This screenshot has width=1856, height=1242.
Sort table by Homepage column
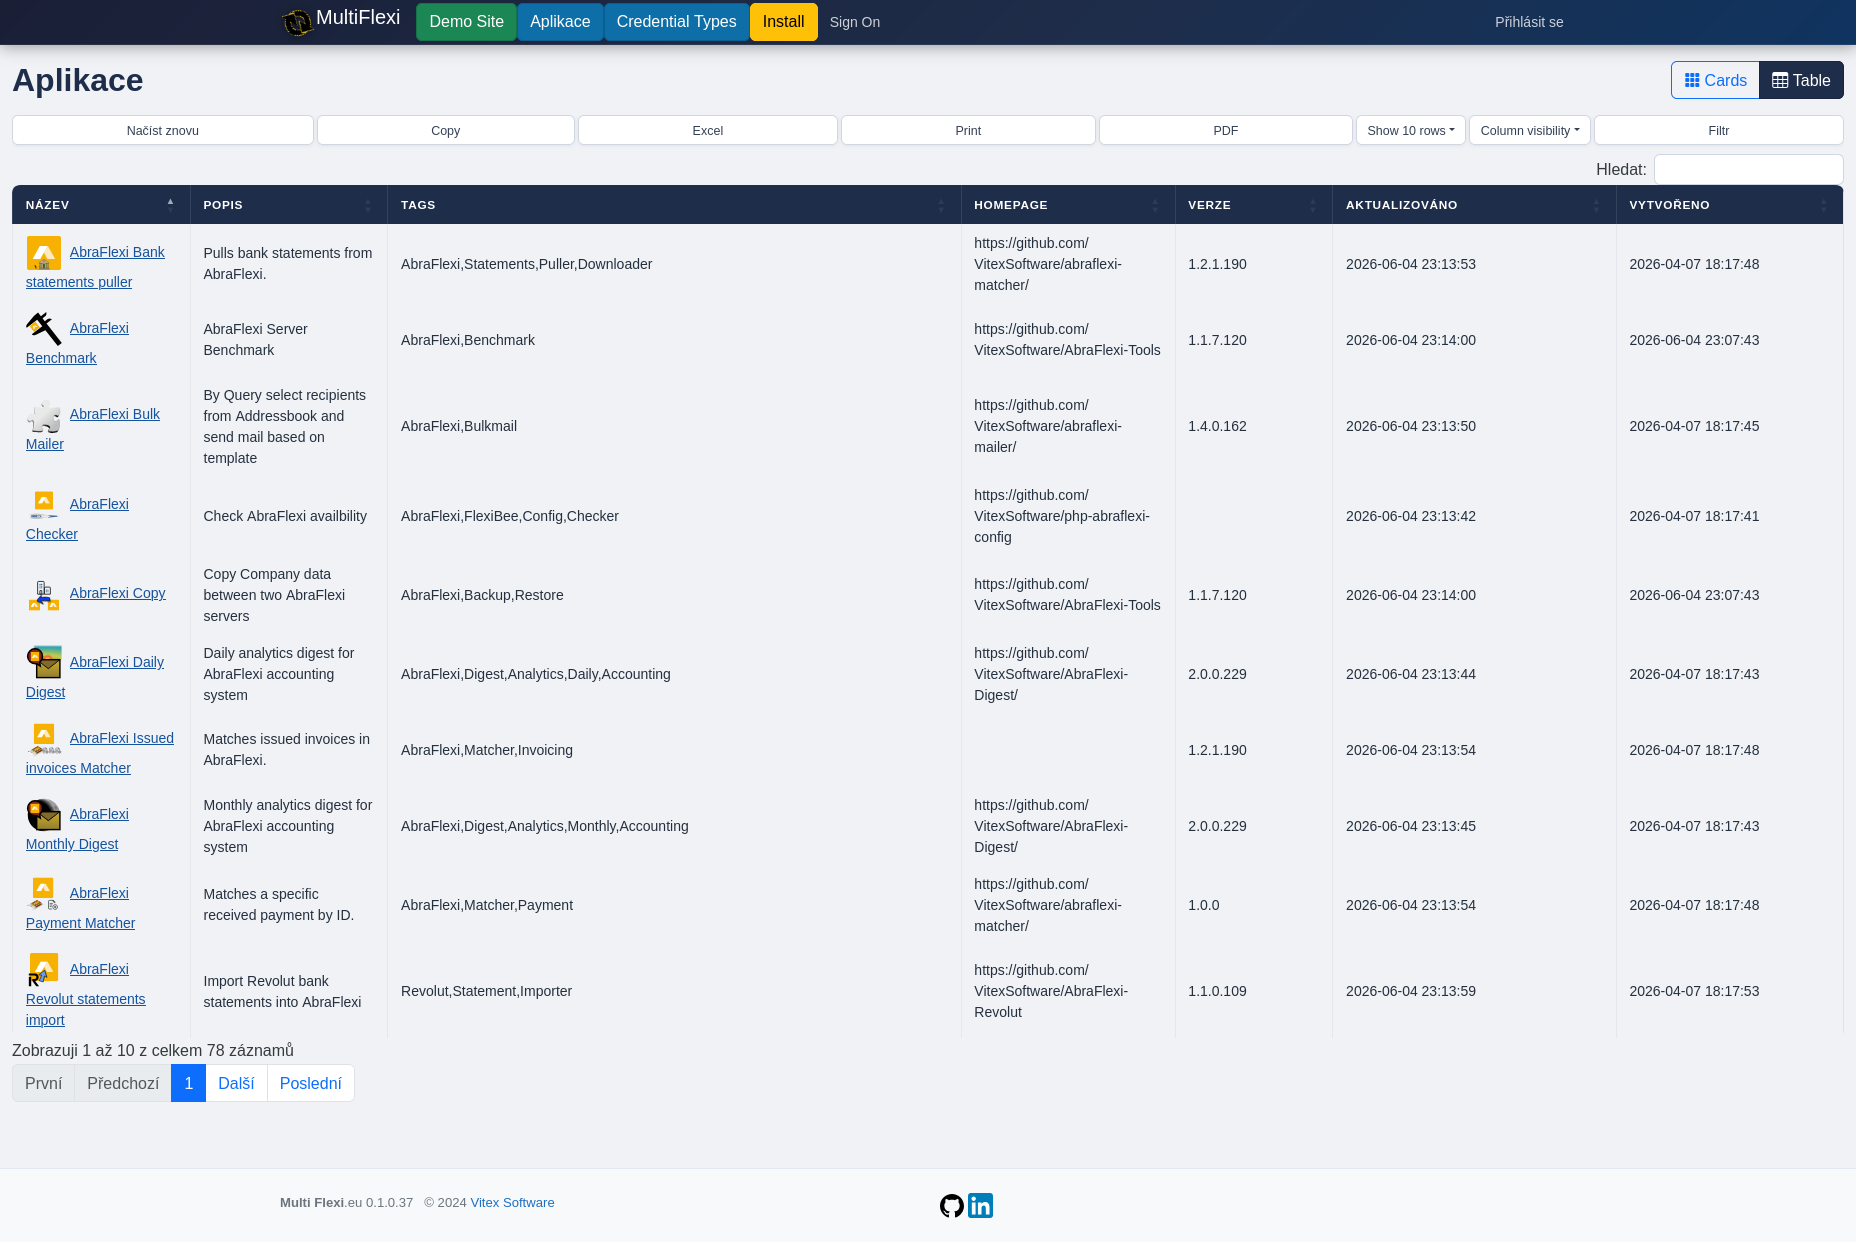click(1068, 205)
